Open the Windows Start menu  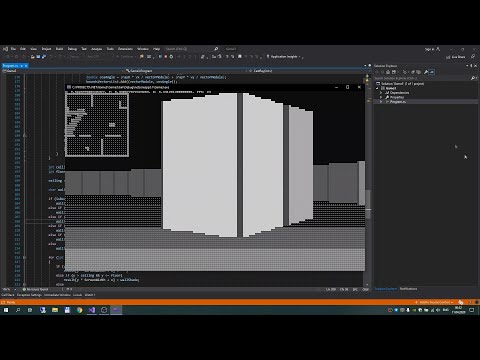(6, 310)
